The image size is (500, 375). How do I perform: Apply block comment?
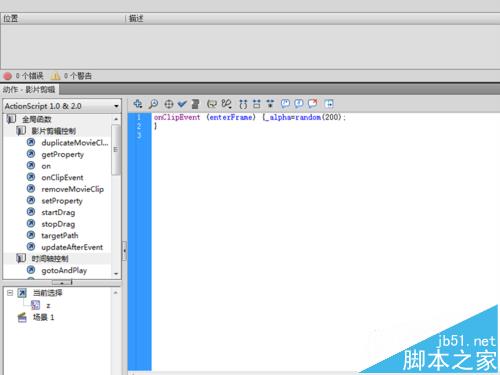coord(285,104)
